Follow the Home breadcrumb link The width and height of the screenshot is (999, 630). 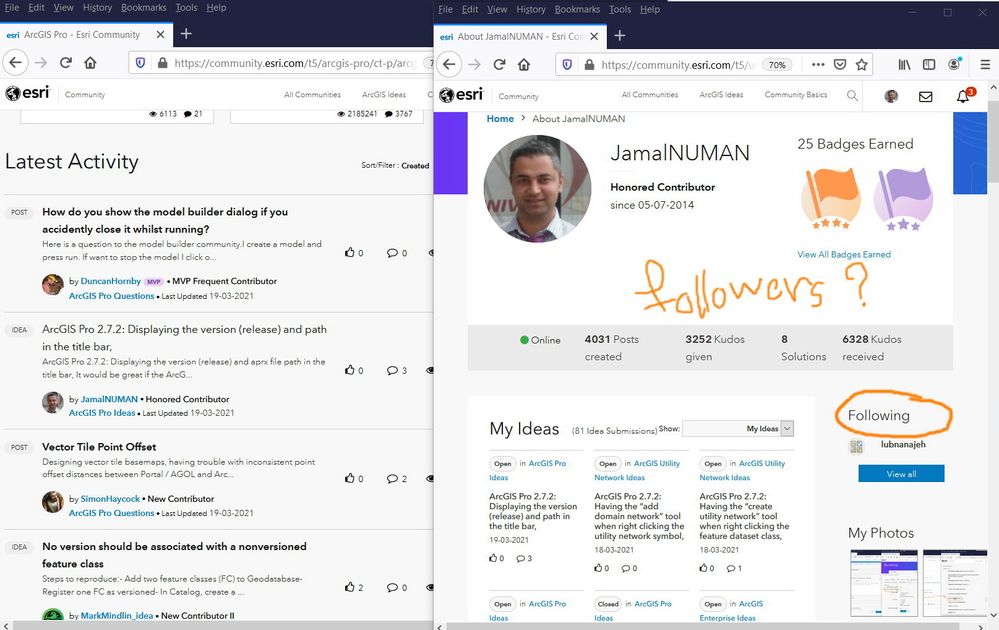(x=500, y=118)
